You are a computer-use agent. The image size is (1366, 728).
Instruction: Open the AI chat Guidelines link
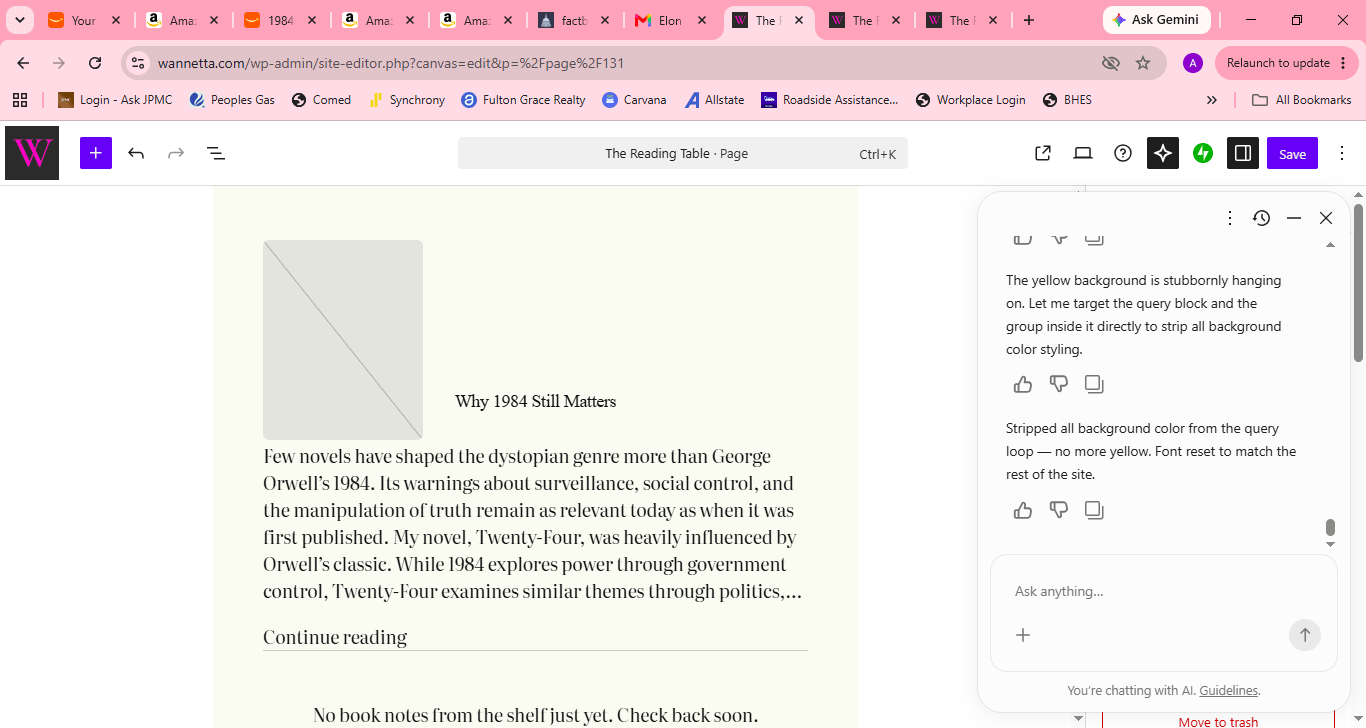[1229, 690]
